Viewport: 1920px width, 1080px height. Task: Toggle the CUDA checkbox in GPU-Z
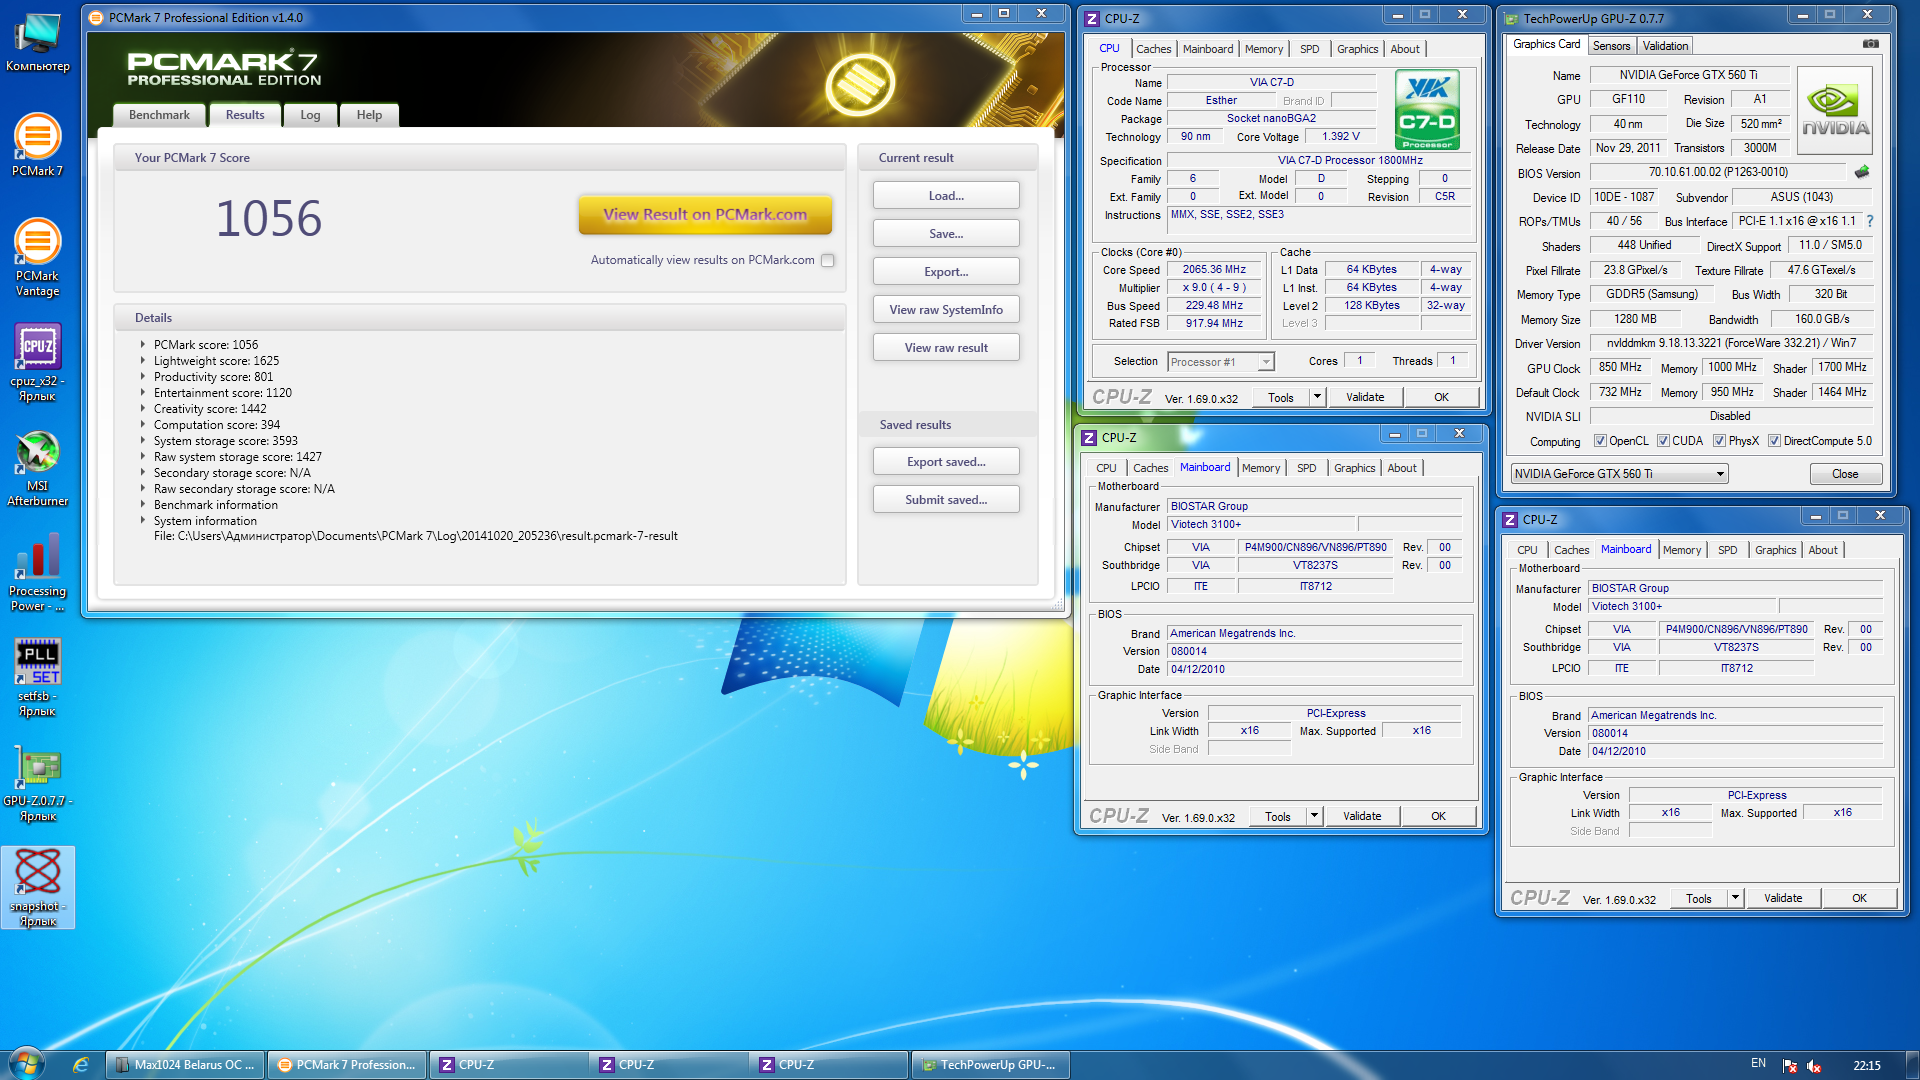point(1663,441)
